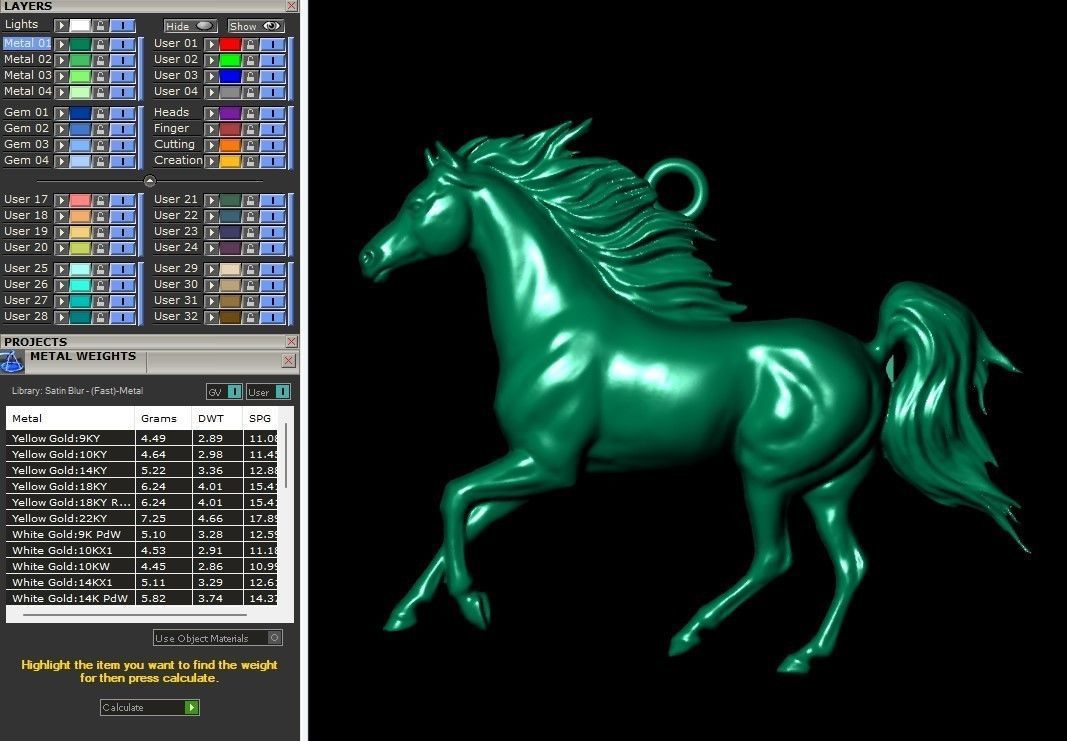1067x741 pixels.
Task: Expand the Gem 01 layer arrow
Action: coord(62,113)
